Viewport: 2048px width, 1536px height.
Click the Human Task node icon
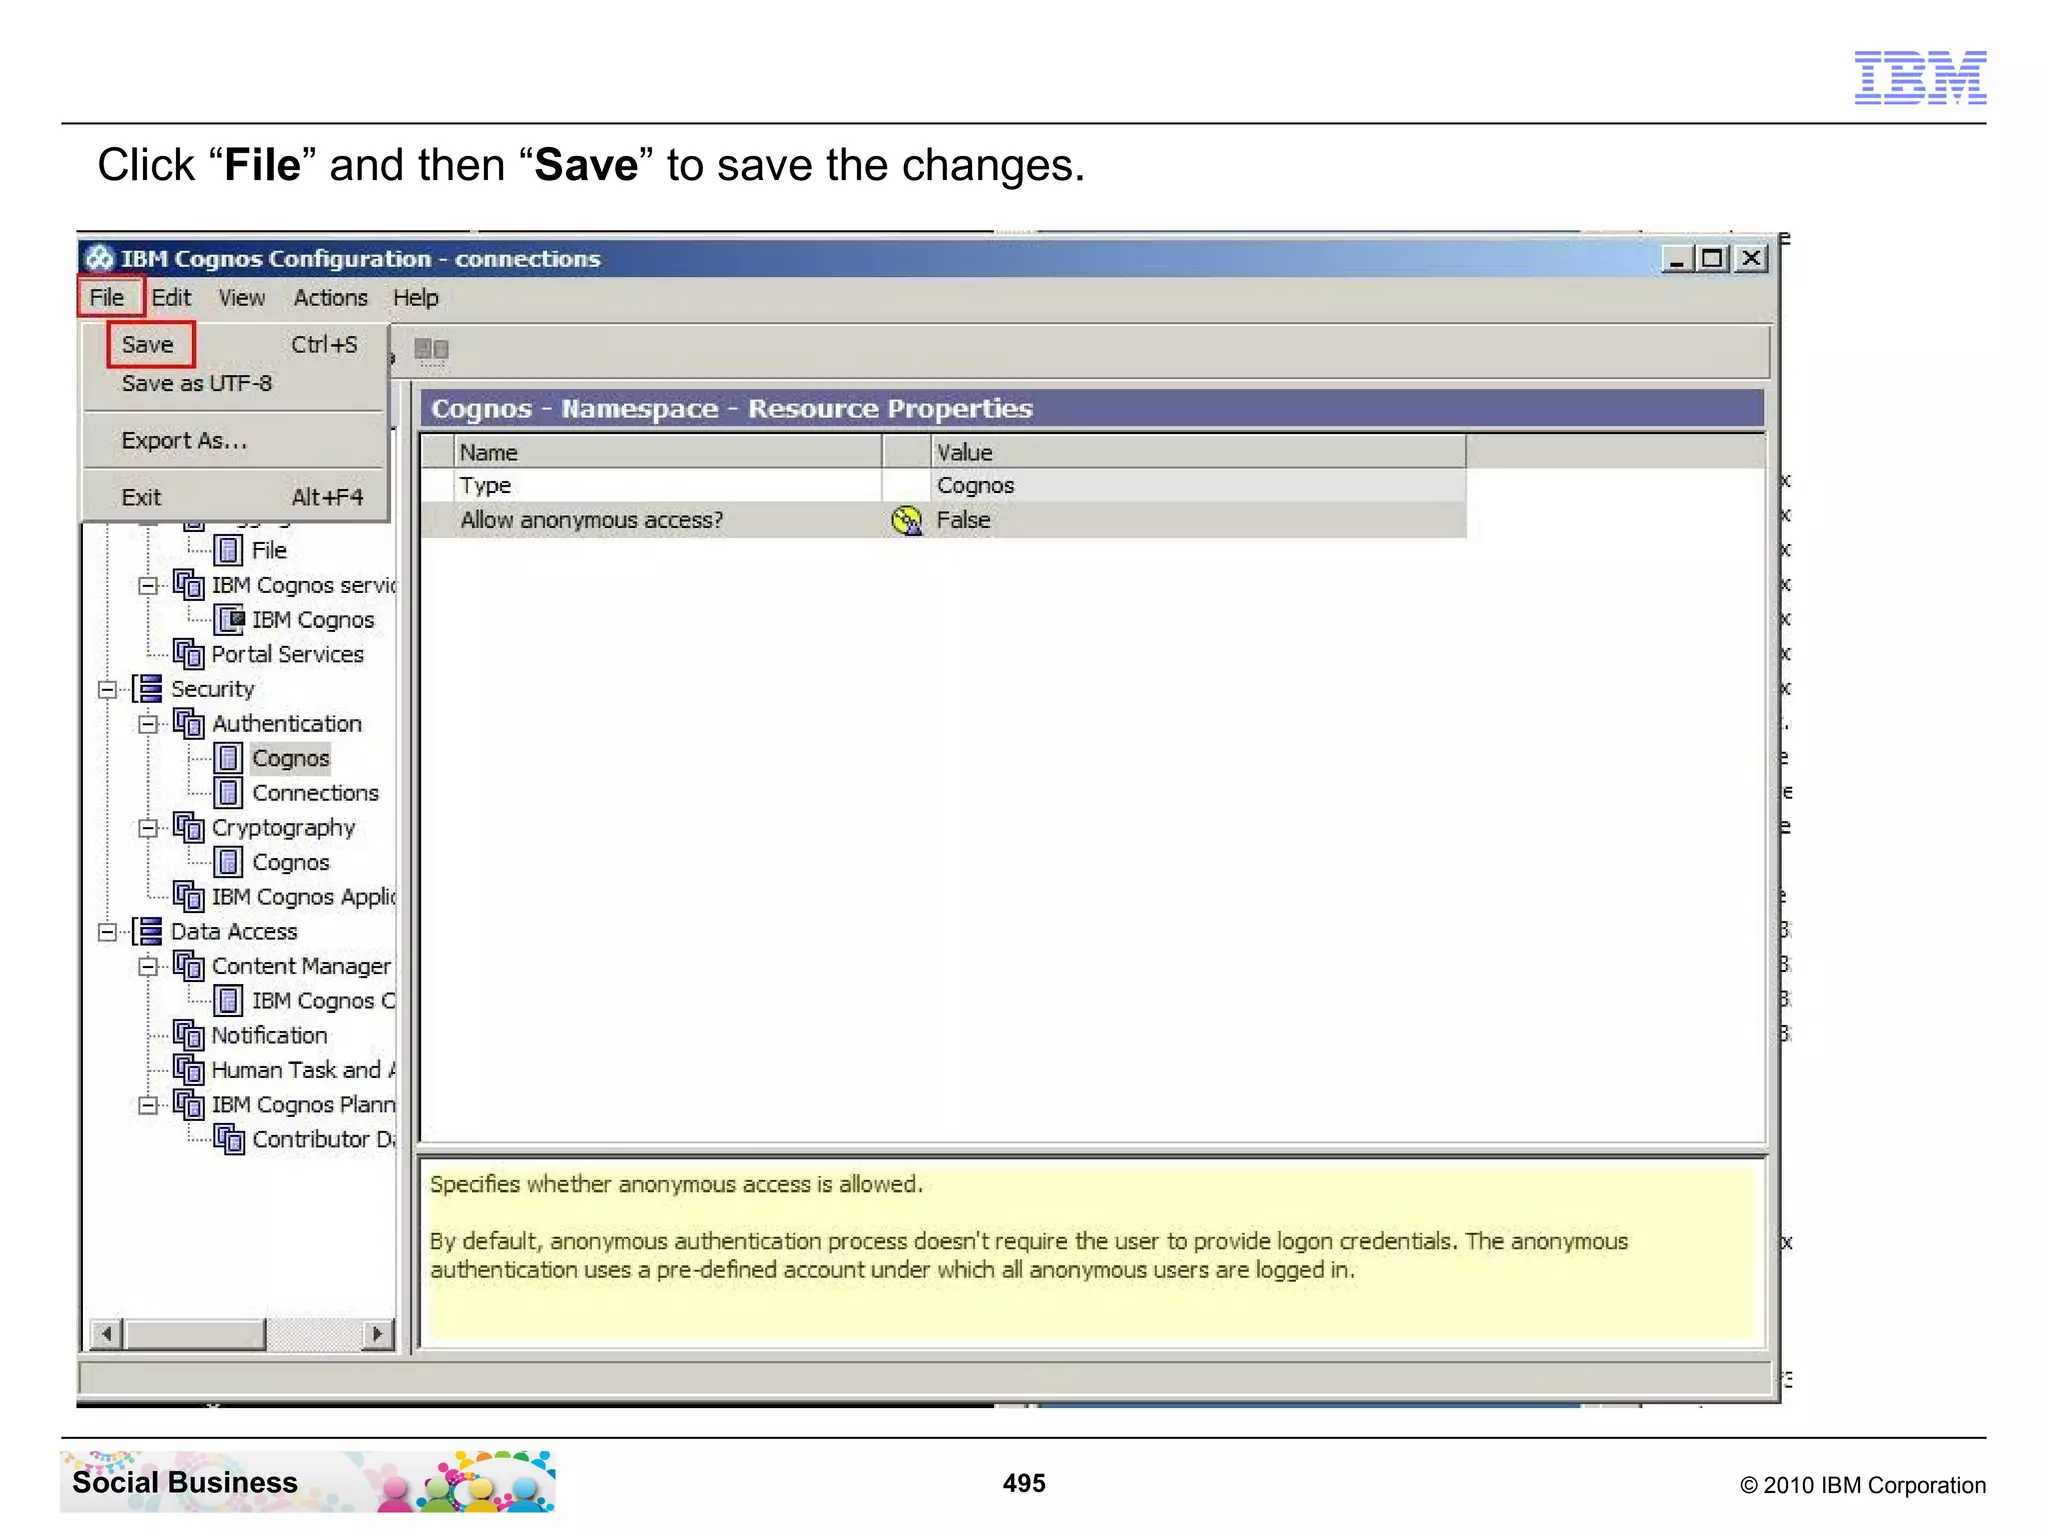point(188,1069)
